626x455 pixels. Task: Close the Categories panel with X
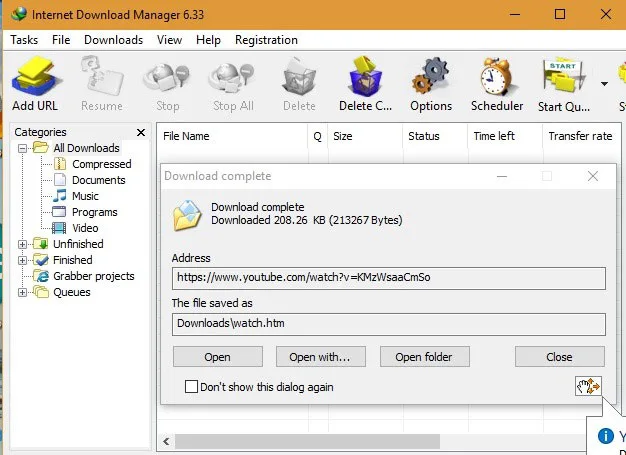click(x=141, y=133)
